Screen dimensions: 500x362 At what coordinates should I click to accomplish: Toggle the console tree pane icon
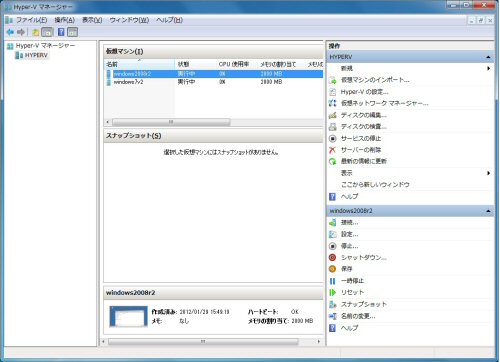tap(47, 32)
